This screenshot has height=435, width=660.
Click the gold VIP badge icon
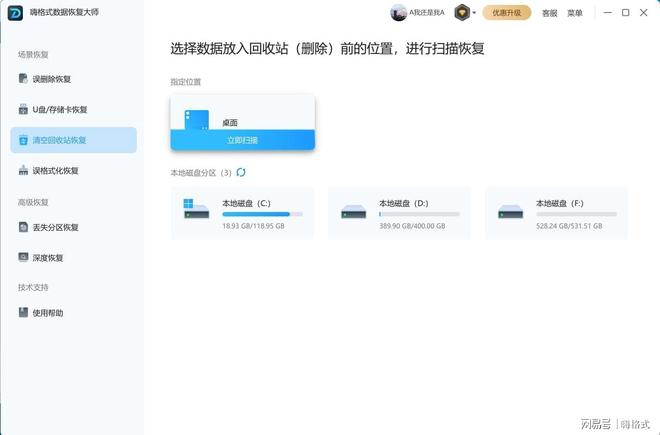(x=462, y=13)
